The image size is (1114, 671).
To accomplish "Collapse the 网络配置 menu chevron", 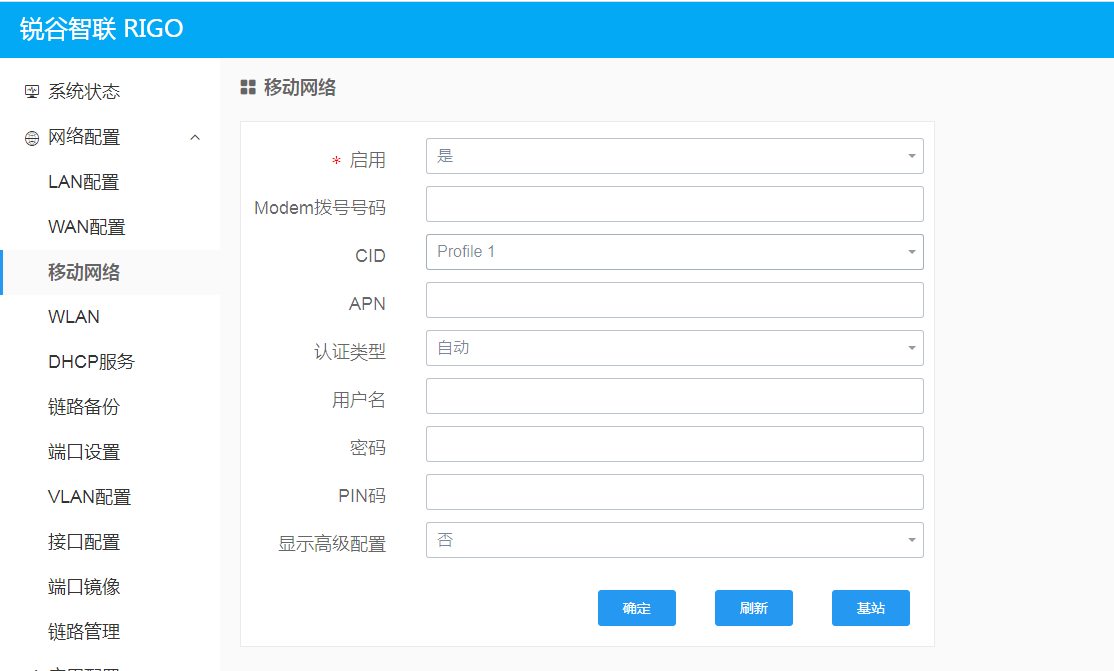I will pos(195,137).
